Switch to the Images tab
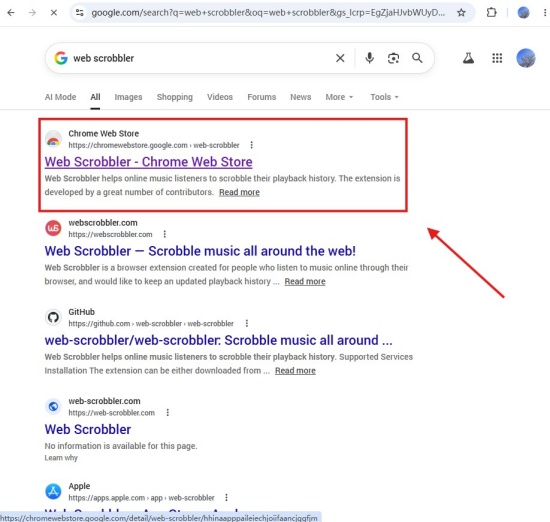Screen dimensions: 550x522 point(128,97)
